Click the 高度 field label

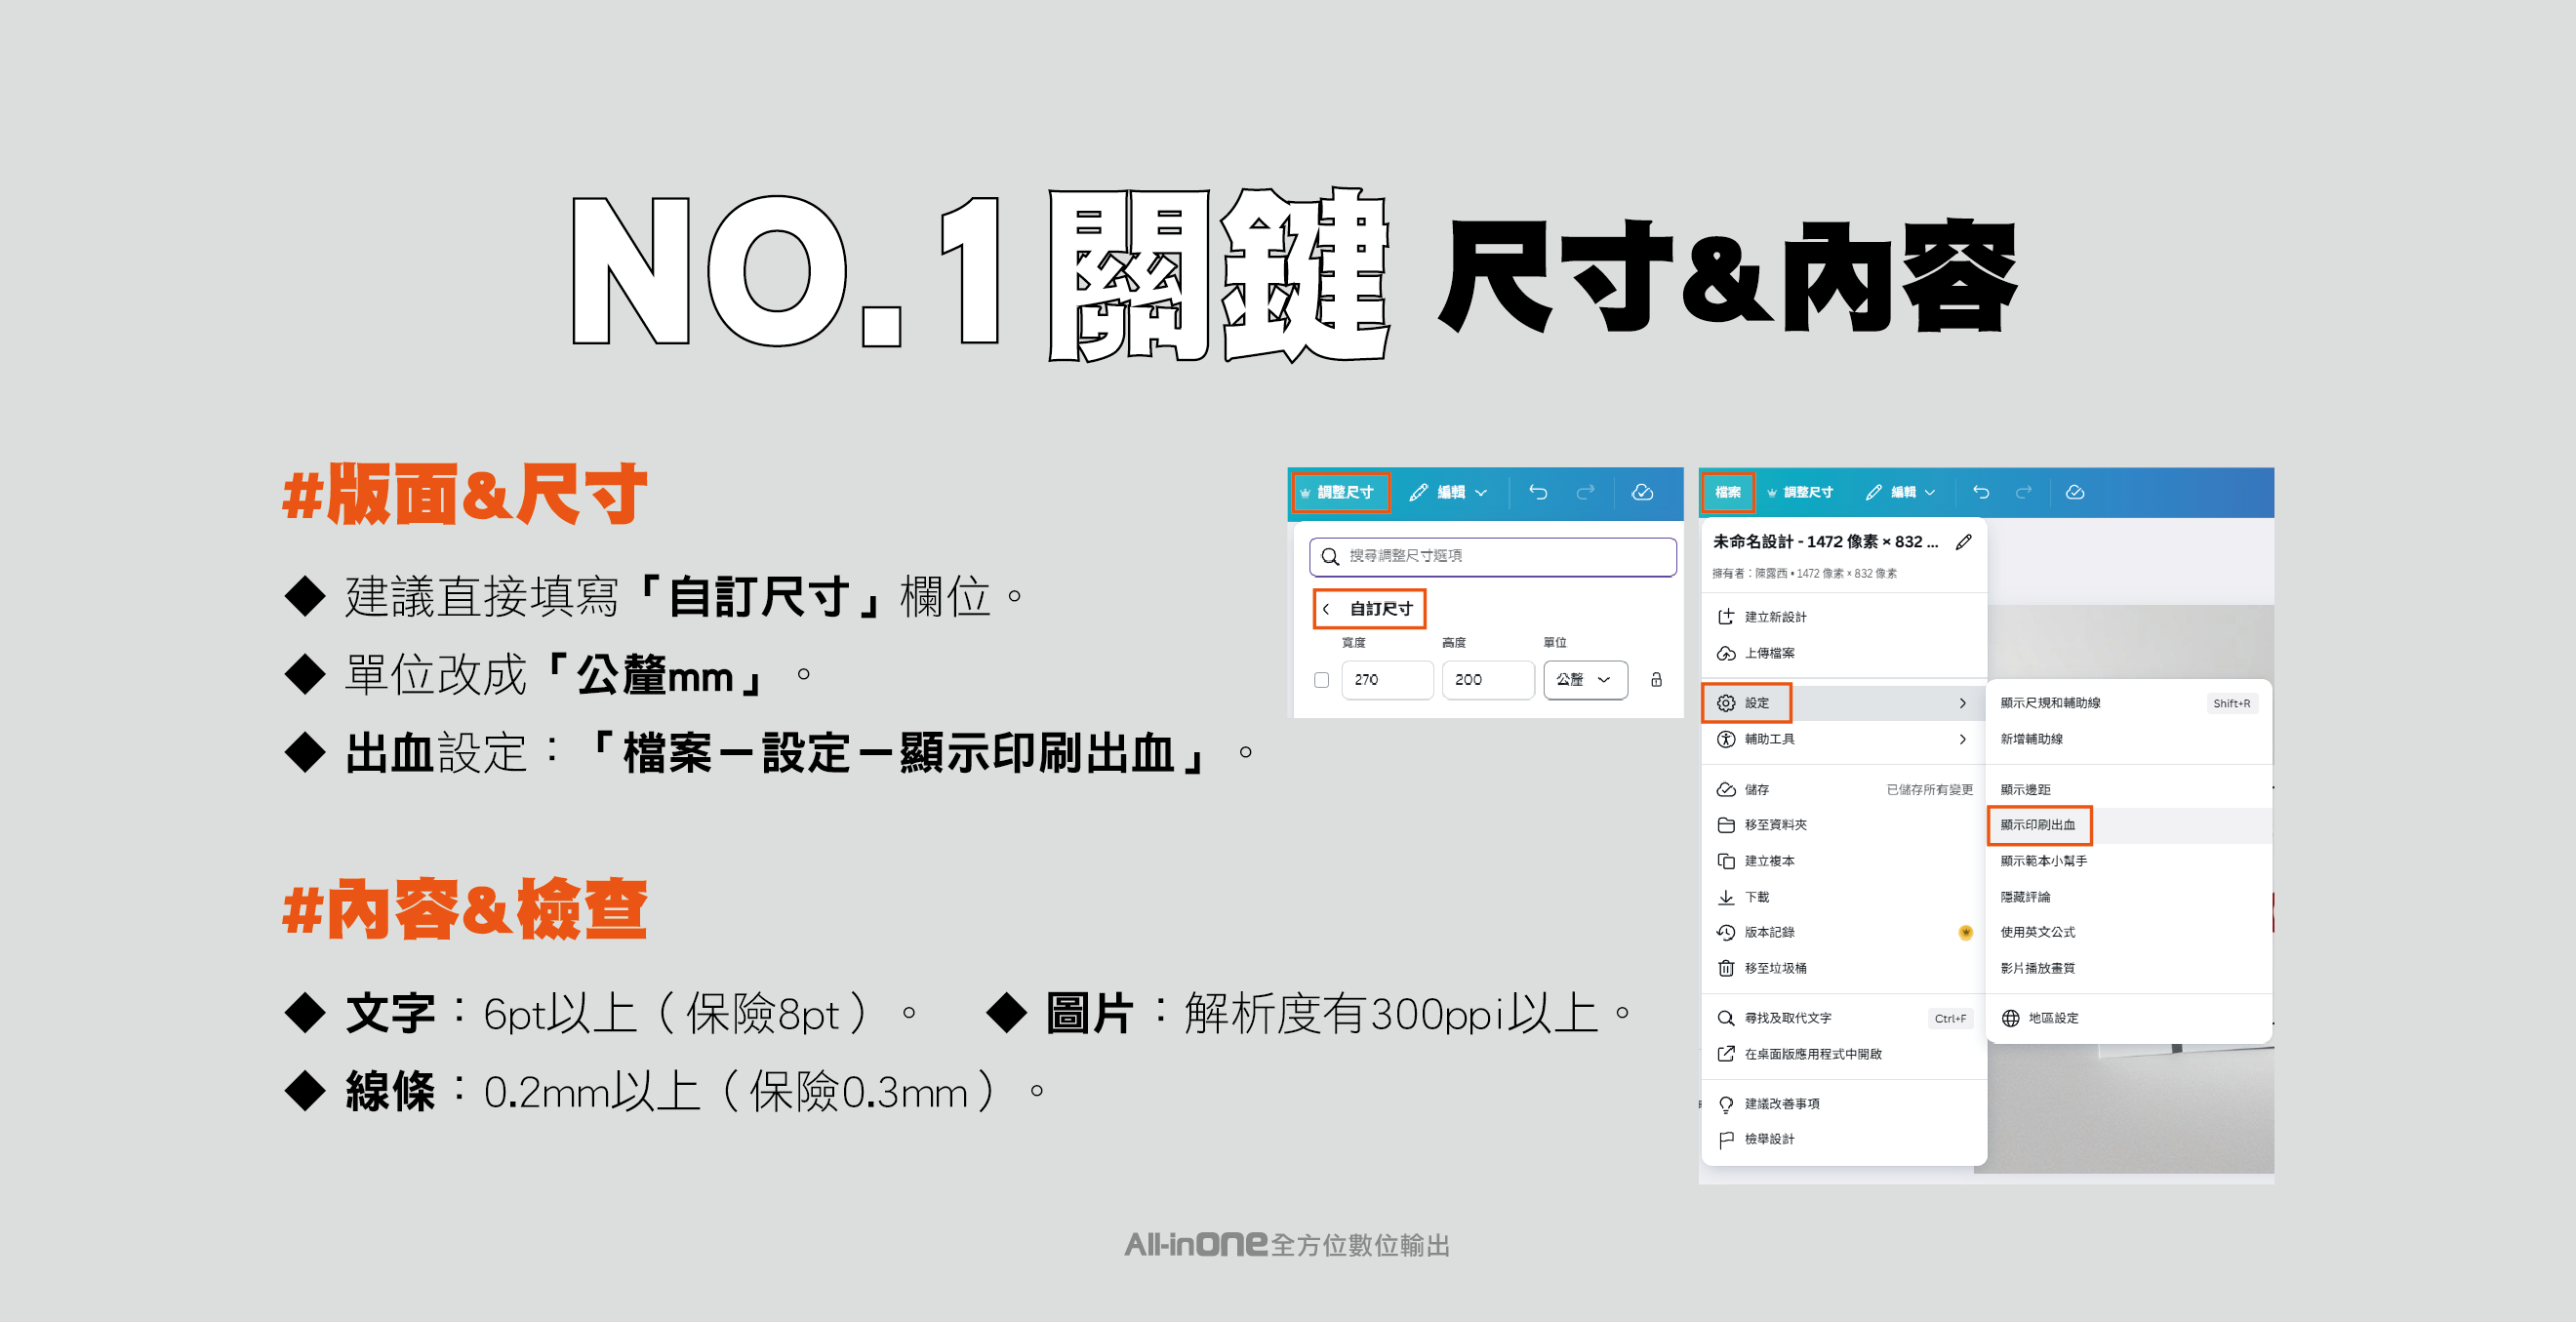(x=1454, y=643)
